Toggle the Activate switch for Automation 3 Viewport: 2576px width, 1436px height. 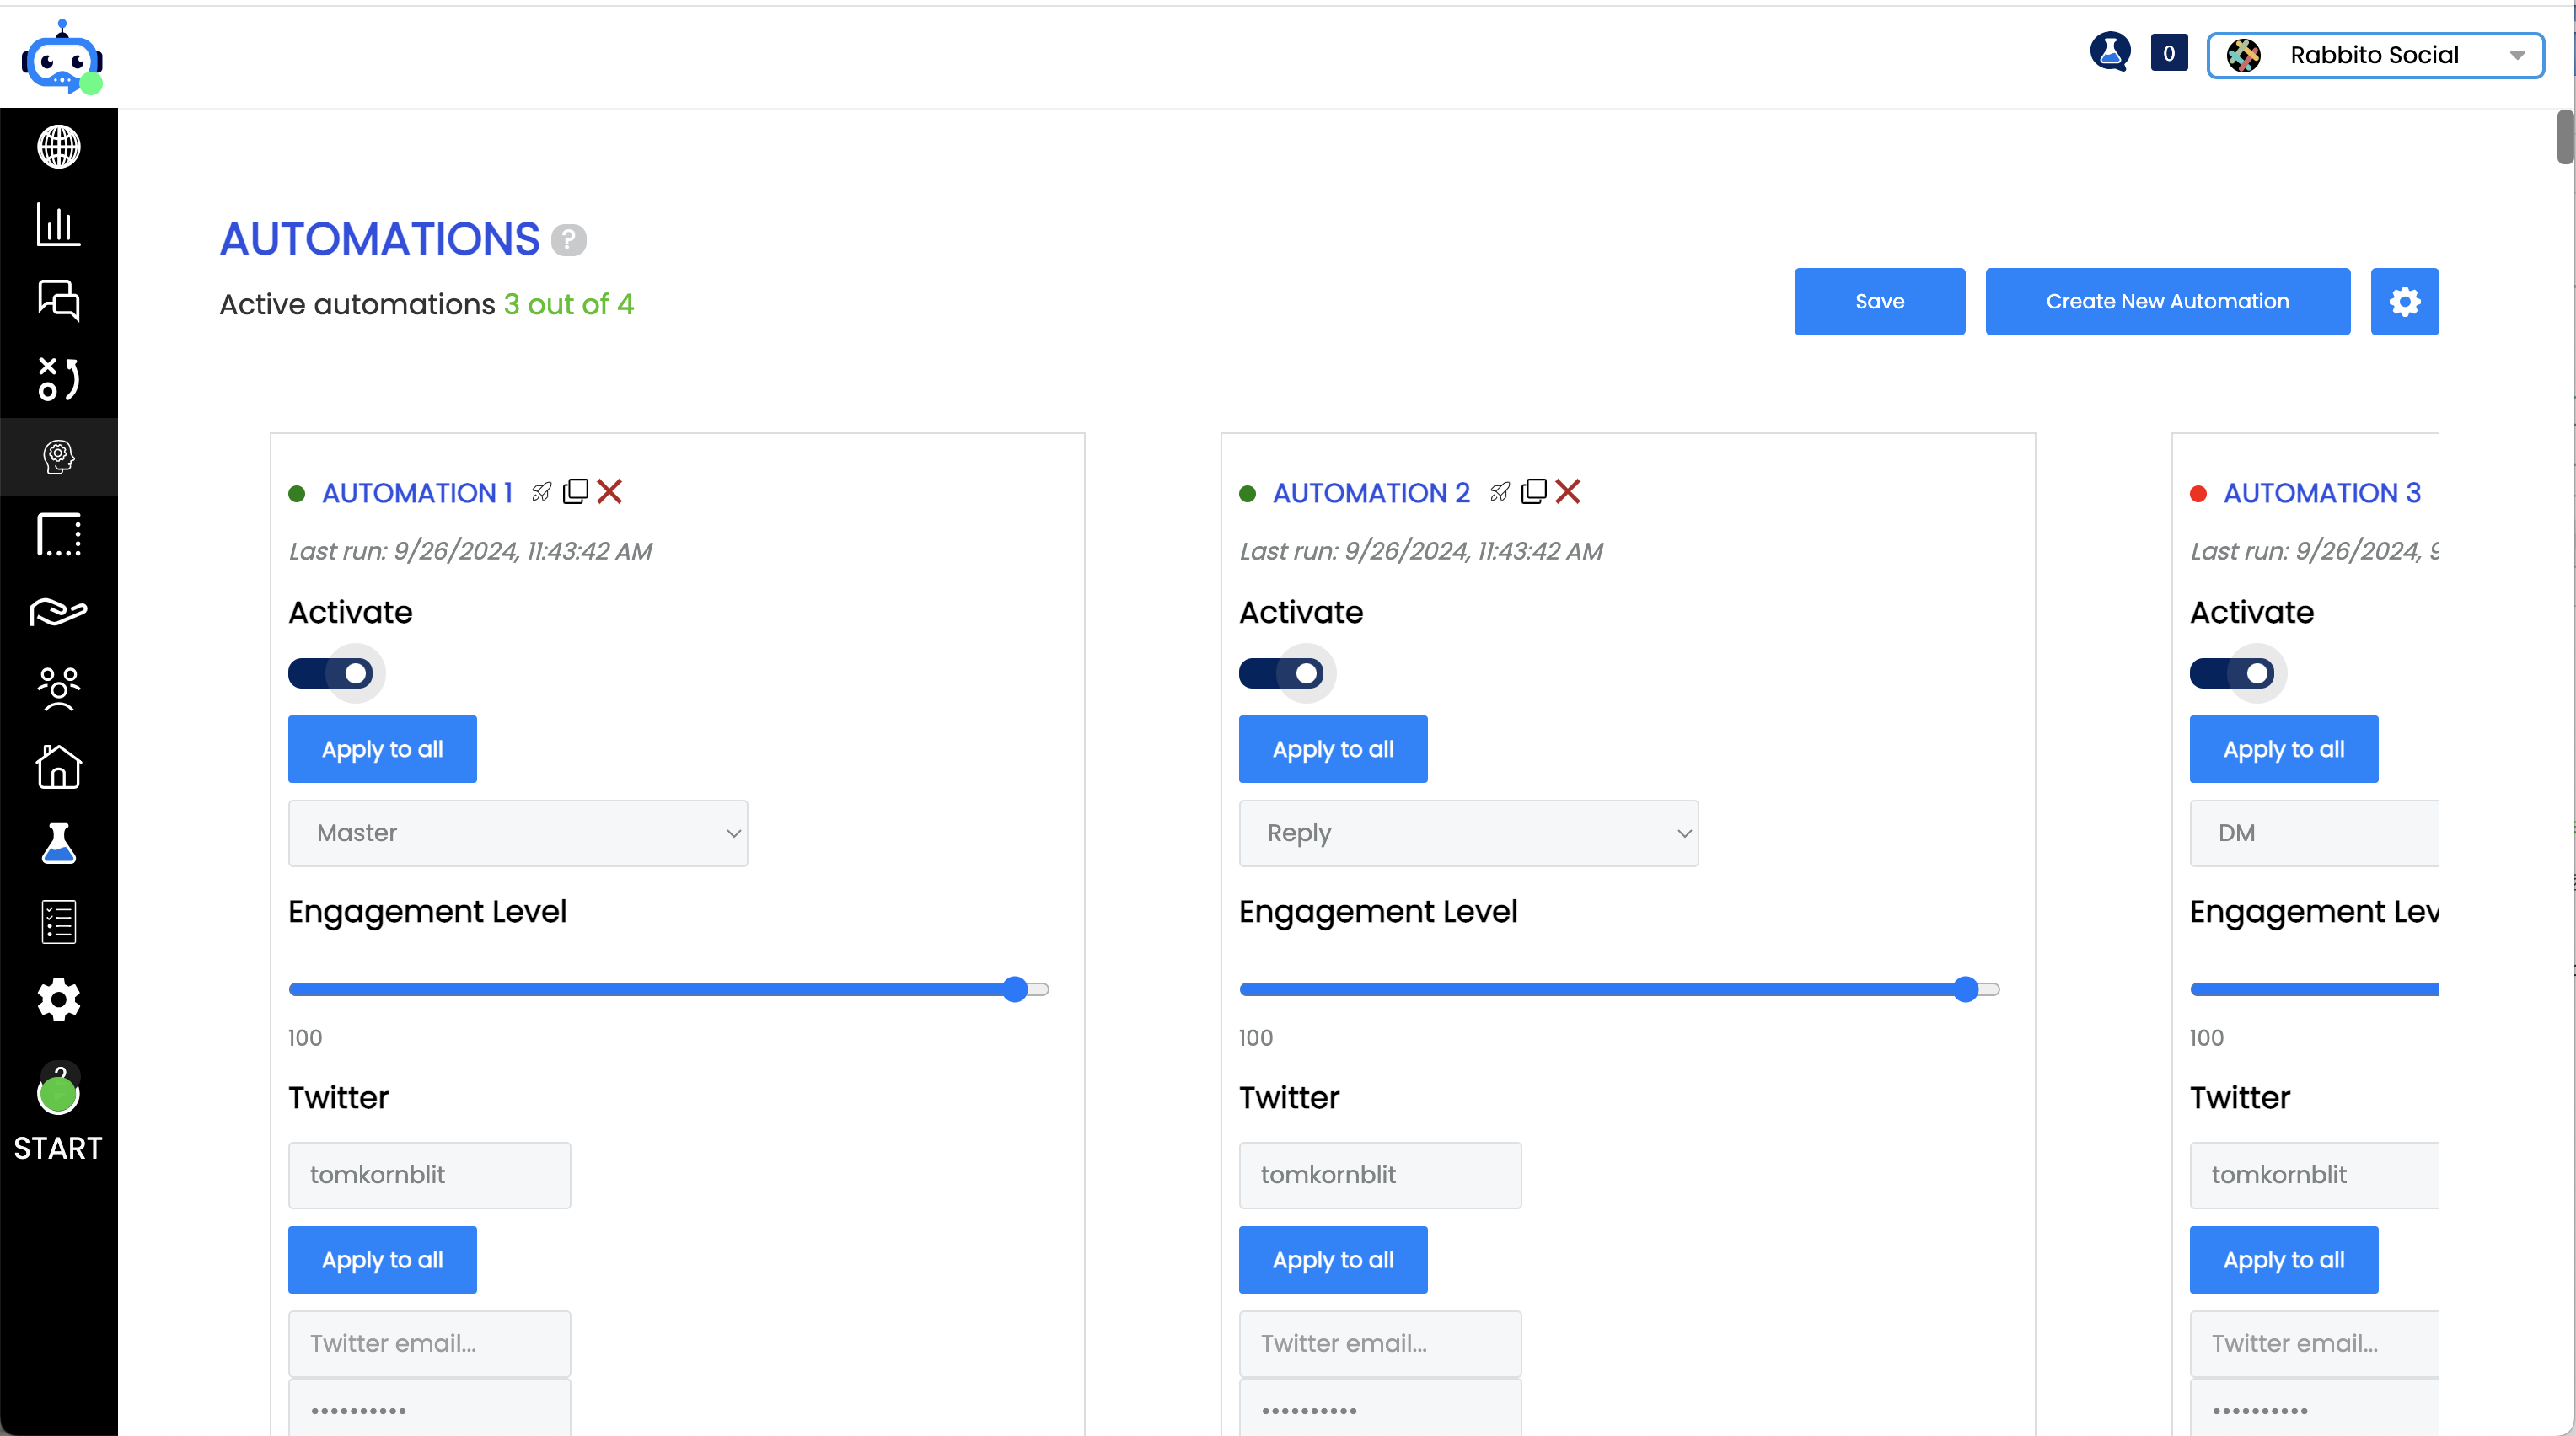tap(2233, 673)
